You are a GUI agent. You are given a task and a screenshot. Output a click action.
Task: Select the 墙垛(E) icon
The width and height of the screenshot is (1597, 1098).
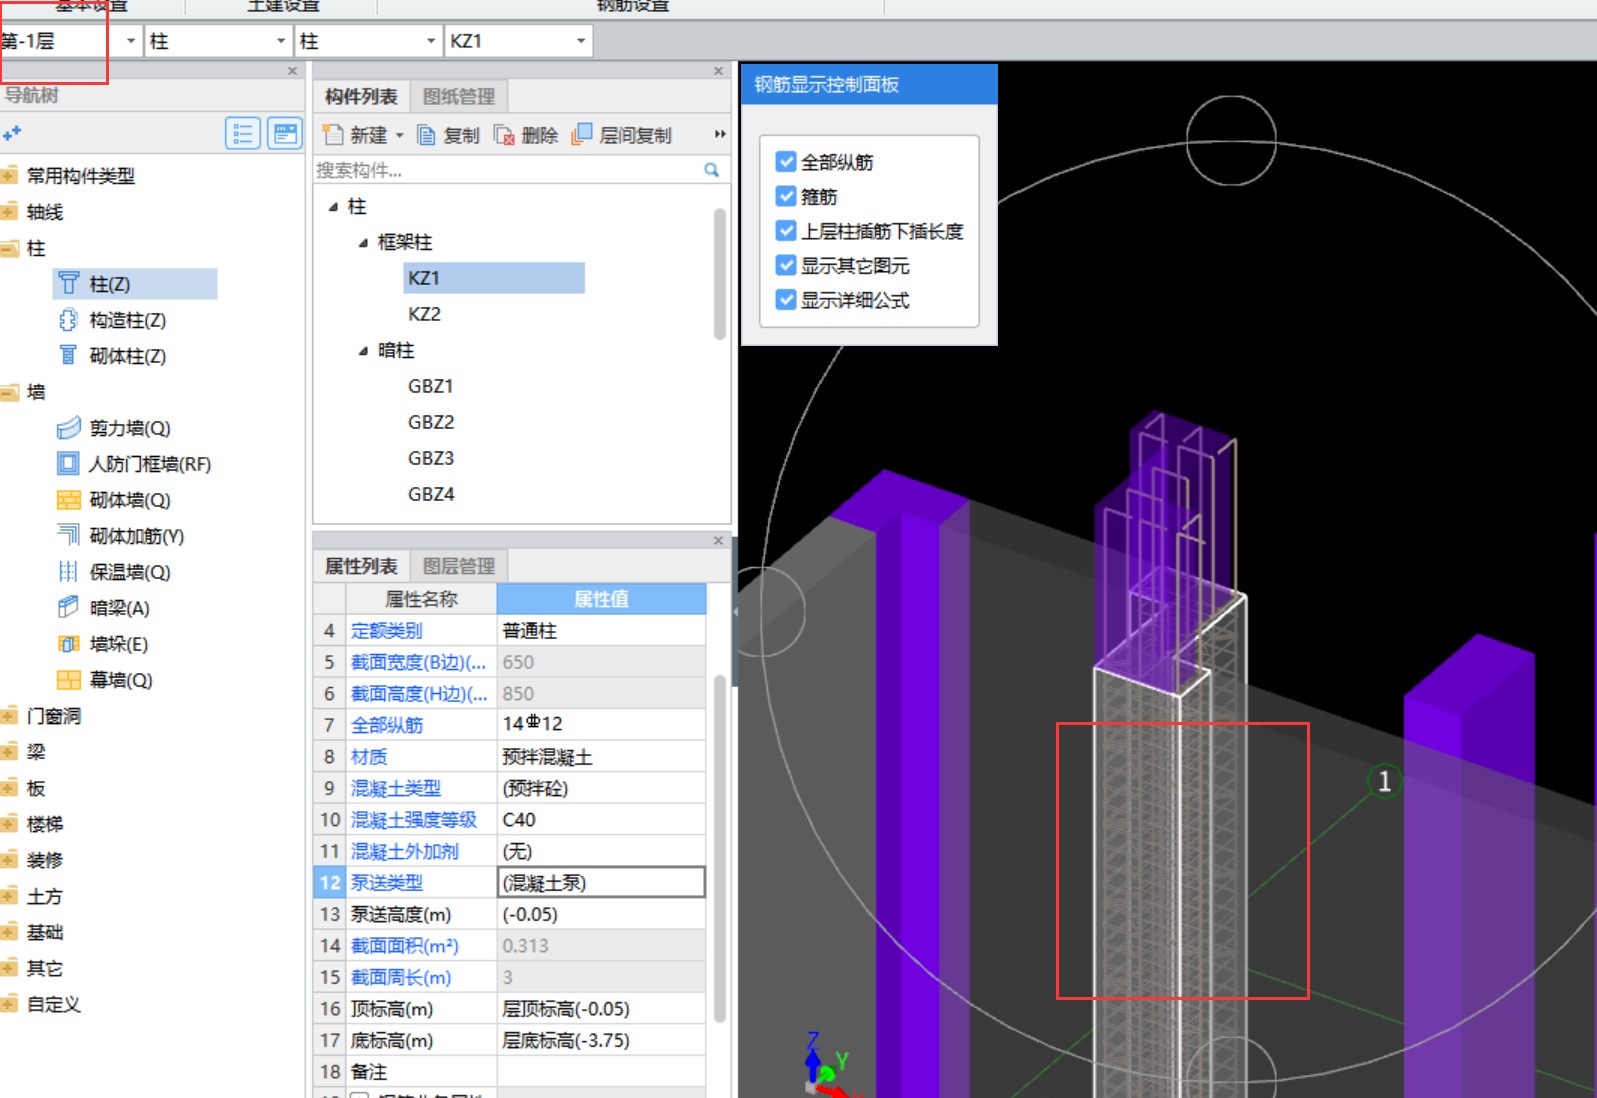pos(68,643)
